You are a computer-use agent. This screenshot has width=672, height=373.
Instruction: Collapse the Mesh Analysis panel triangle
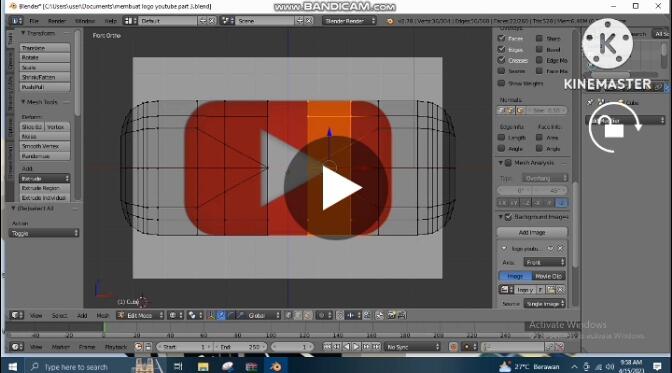click(501, 163)
